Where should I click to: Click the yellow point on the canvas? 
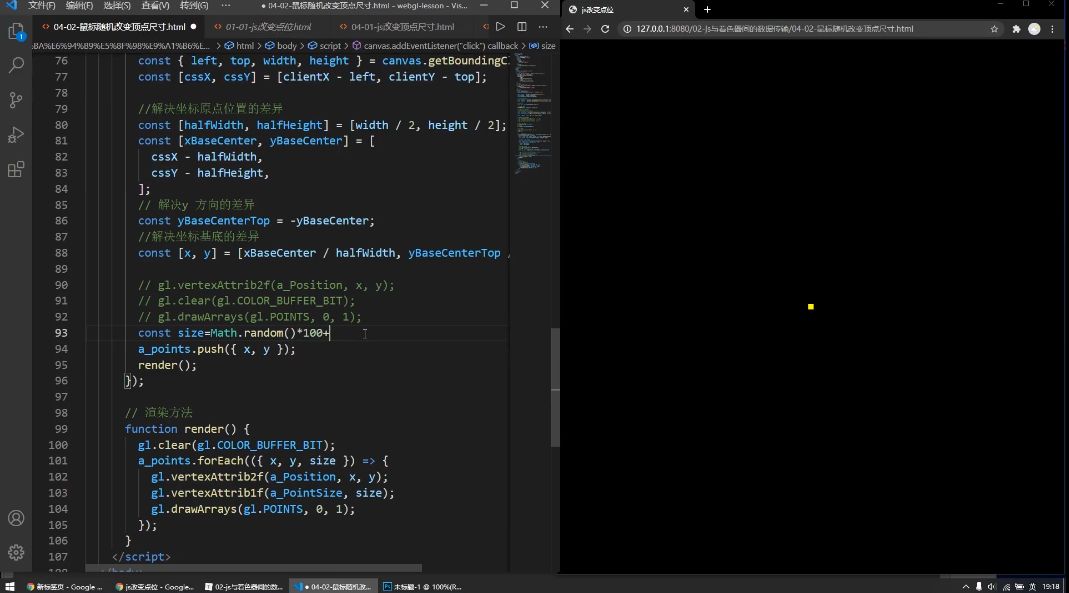click(810, 307)
